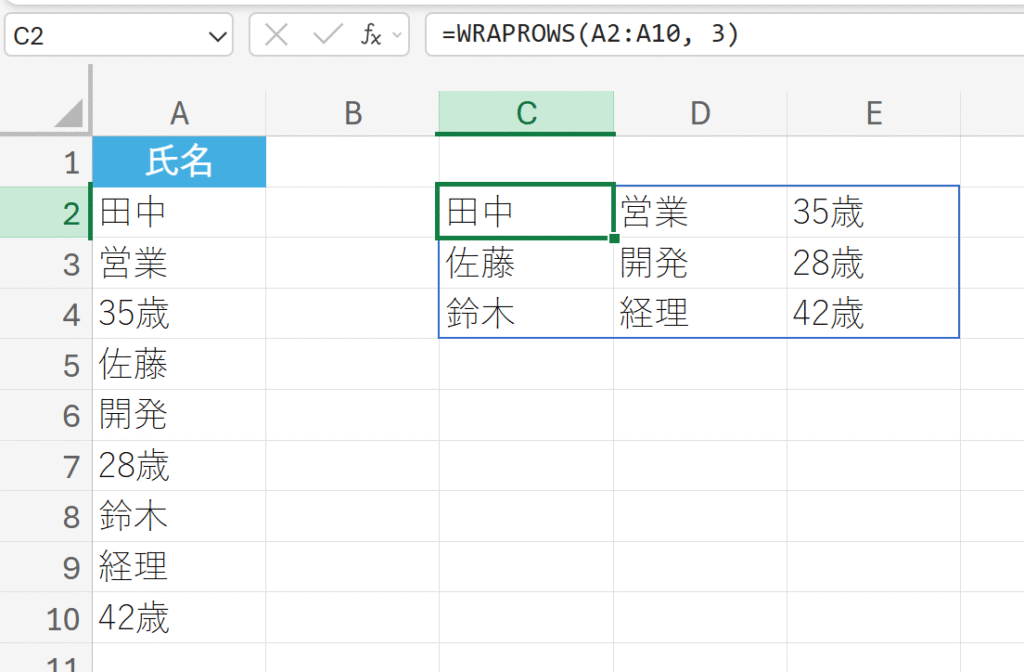Select cell E4 containing 42歳
The image size is (1024, 672).
tap(873, 314)
